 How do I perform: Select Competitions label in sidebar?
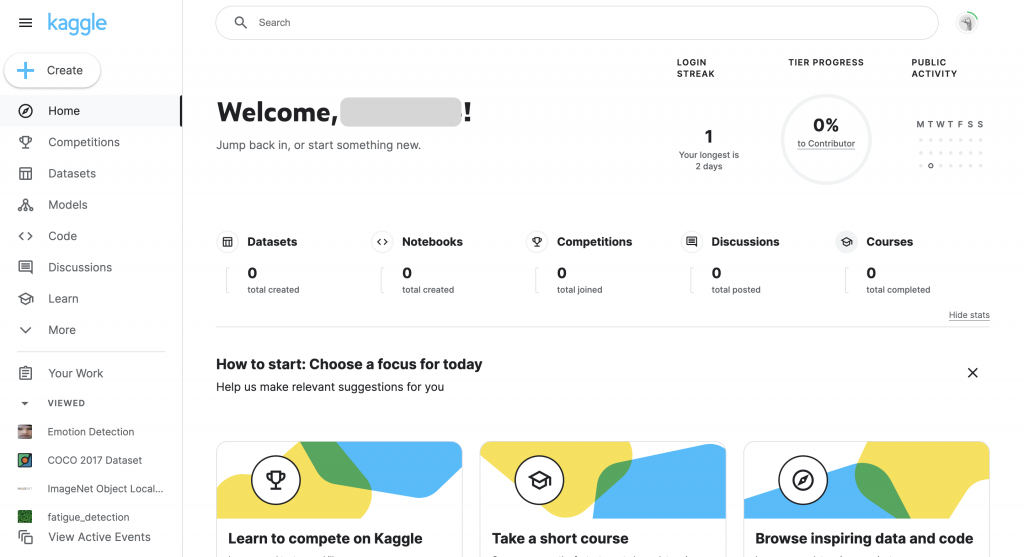click(84, 142)
